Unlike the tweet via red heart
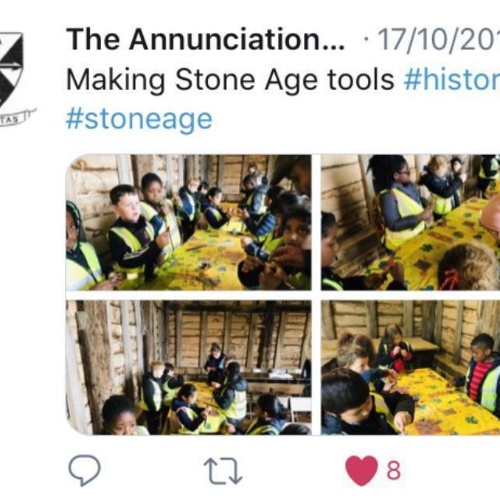 coord(362,471)
